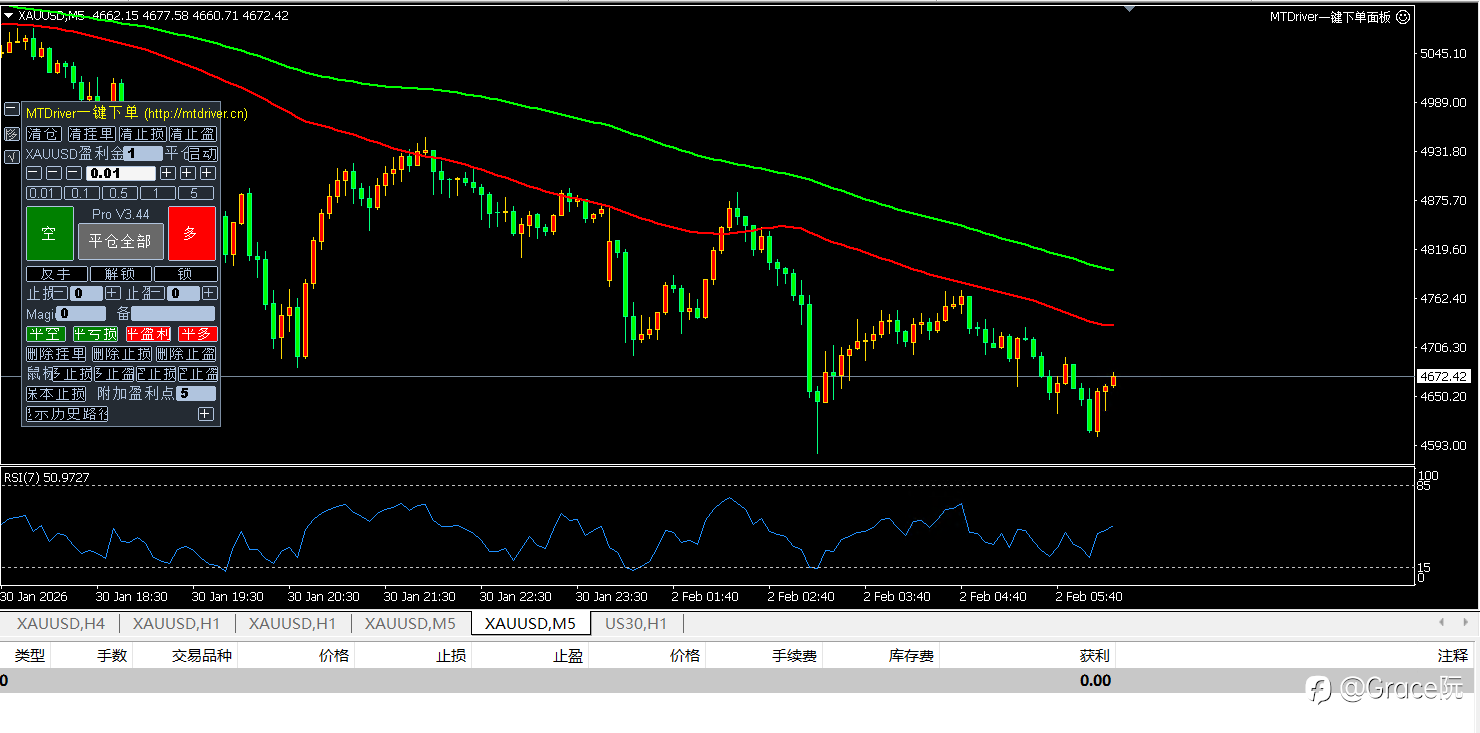The image size is (1480, 733).
Task: Increase 止盈 value with plus stepper
Action: point(210,293)
